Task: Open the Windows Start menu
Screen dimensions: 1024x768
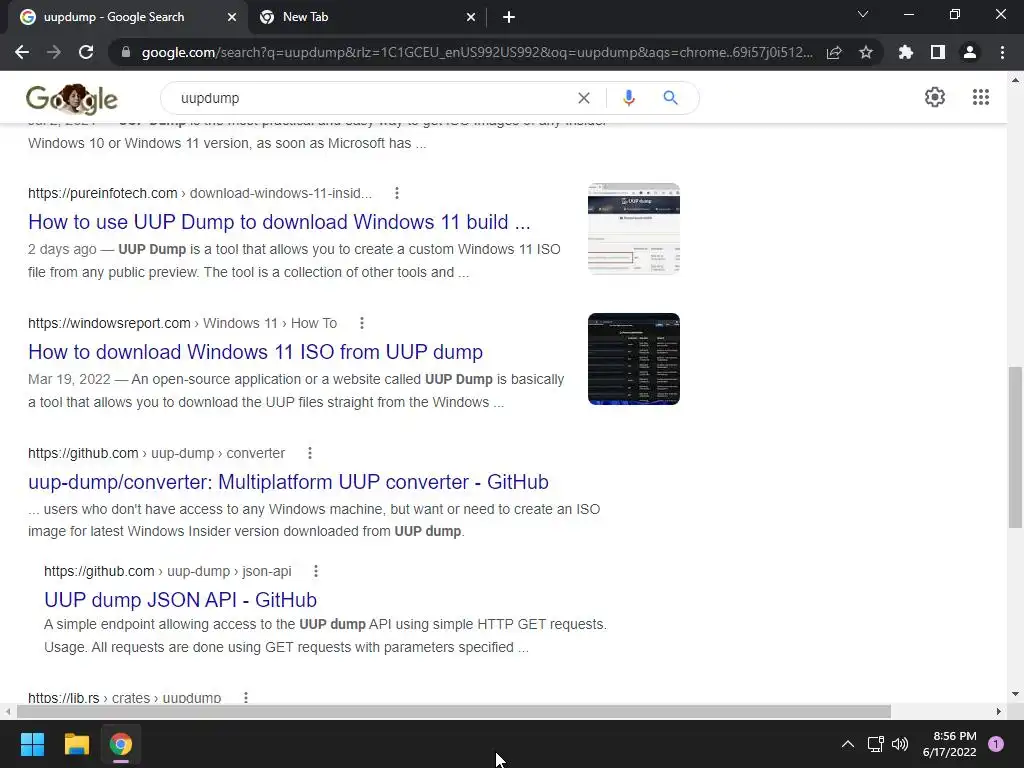Action: pos(32,744)
